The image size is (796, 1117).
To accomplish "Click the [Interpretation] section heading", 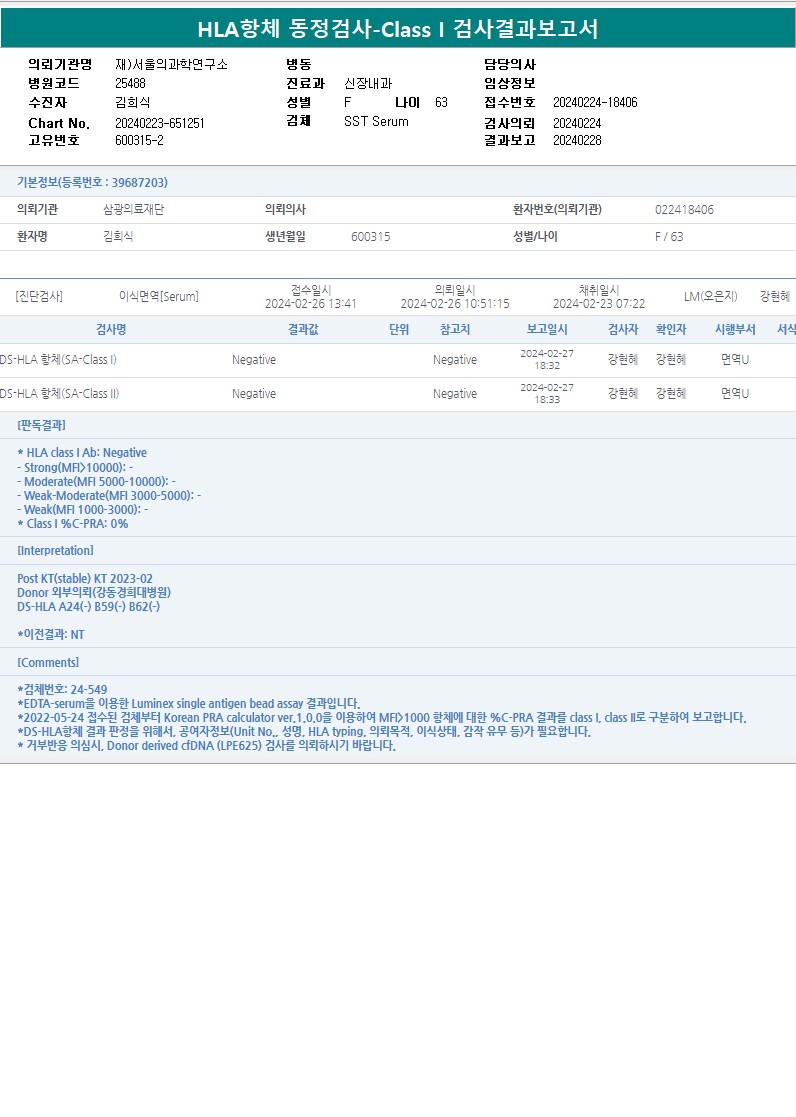I will pos(56,551).
